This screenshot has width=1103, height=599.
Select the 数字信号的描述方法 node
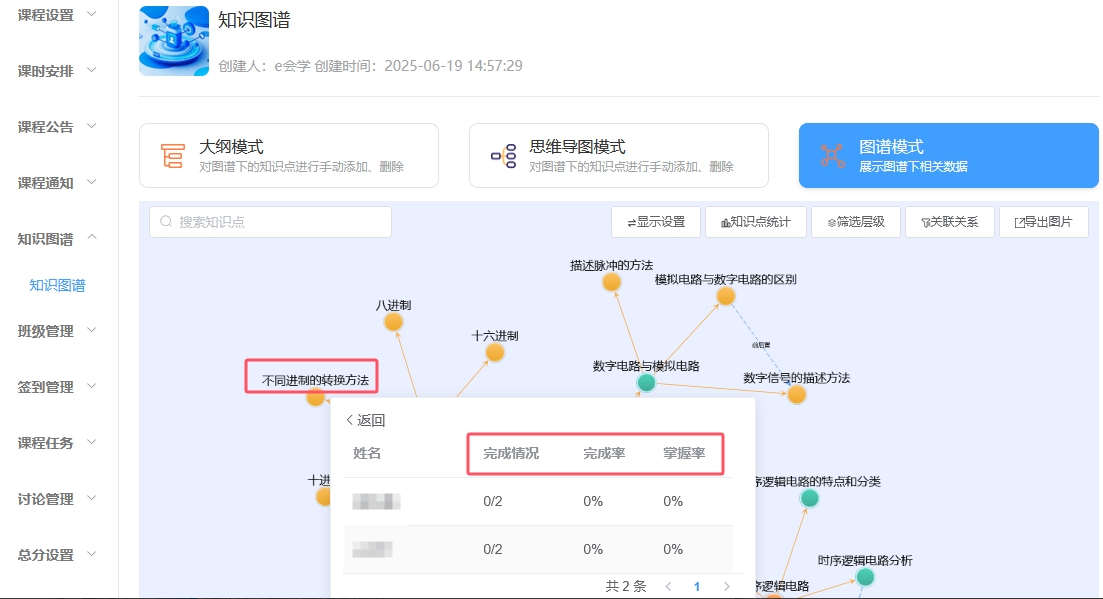796,394
